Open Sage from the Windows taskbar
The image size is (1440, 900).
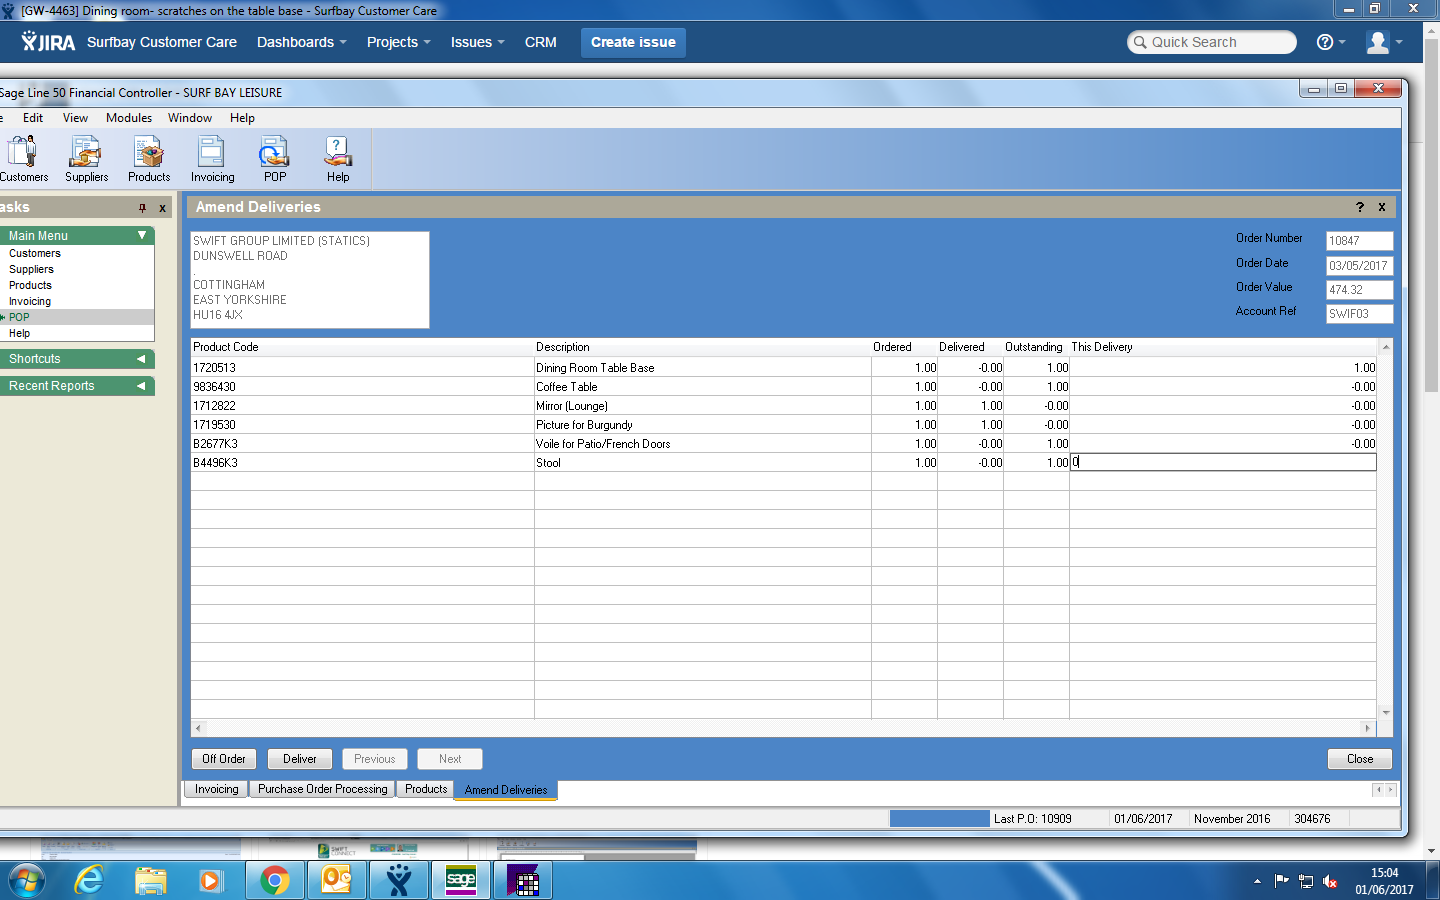461,880
